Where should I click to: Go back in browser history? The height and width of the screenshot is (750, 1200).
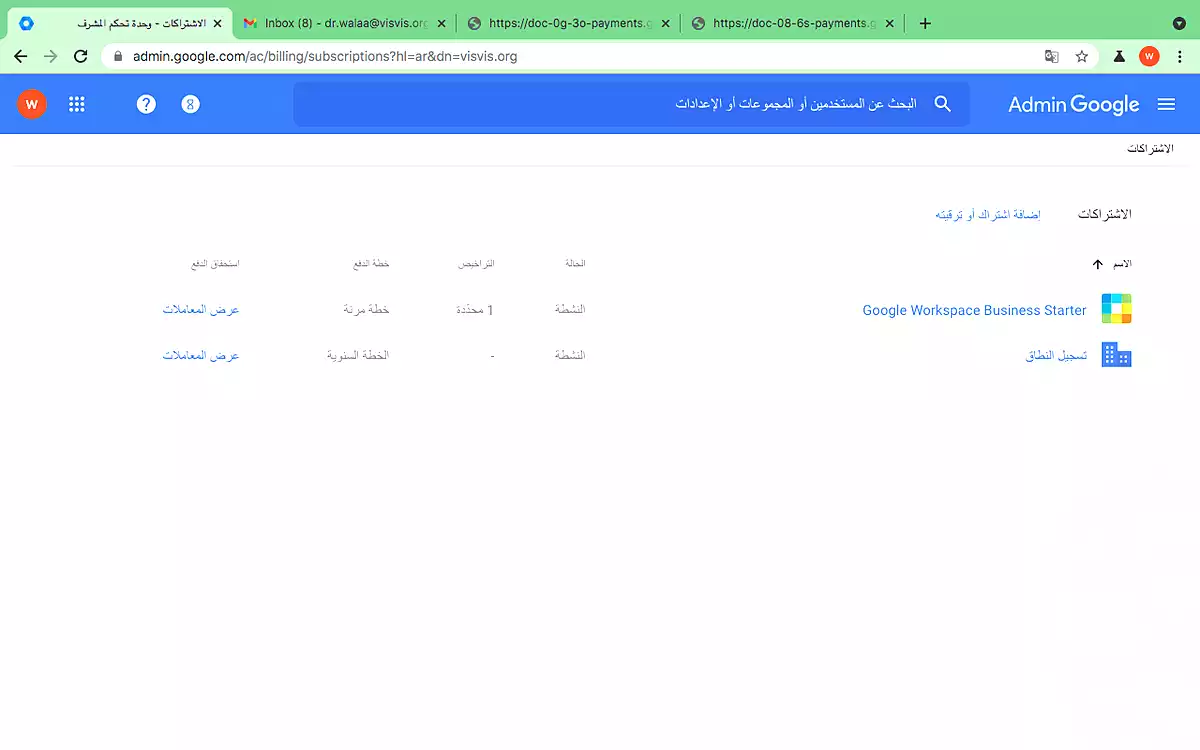21,56
